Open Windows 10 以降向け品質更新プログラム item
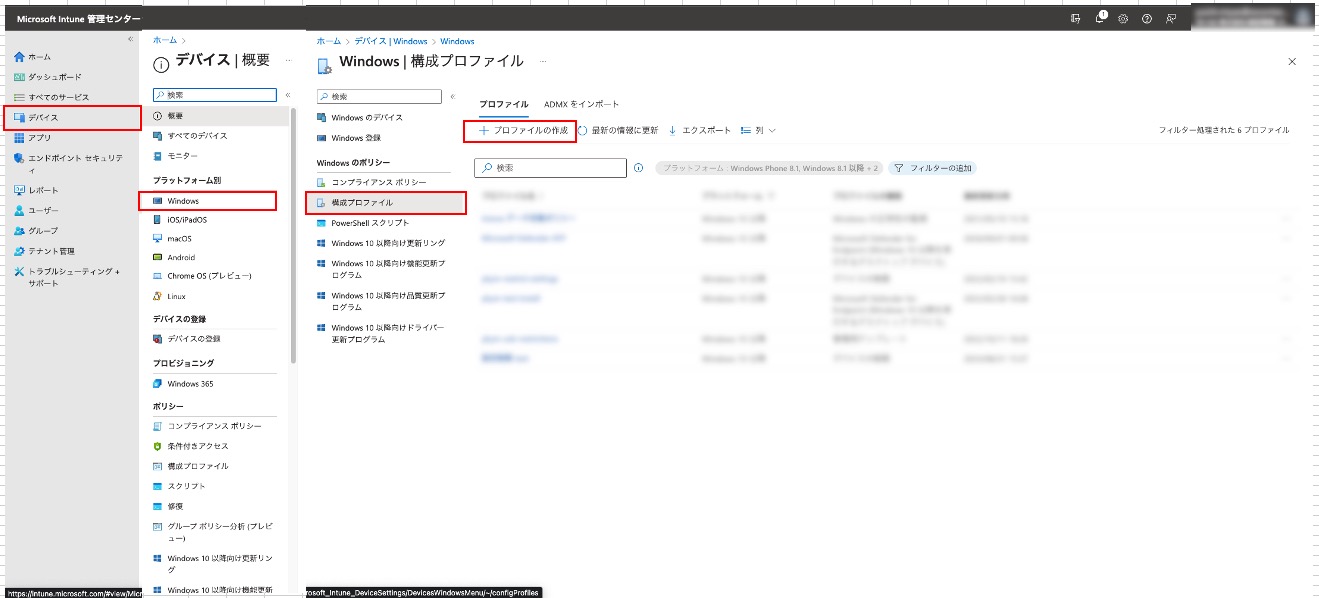 (x=381, y=301)
